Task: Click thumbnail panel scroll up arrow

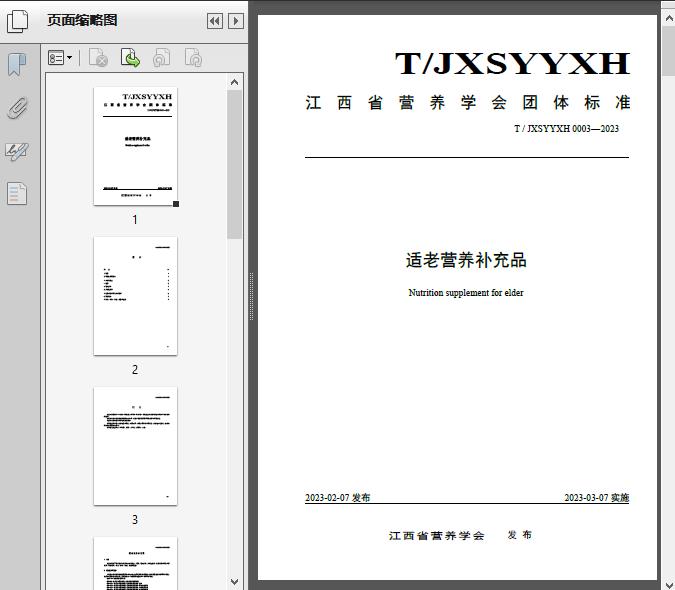Action: (235, 82)
